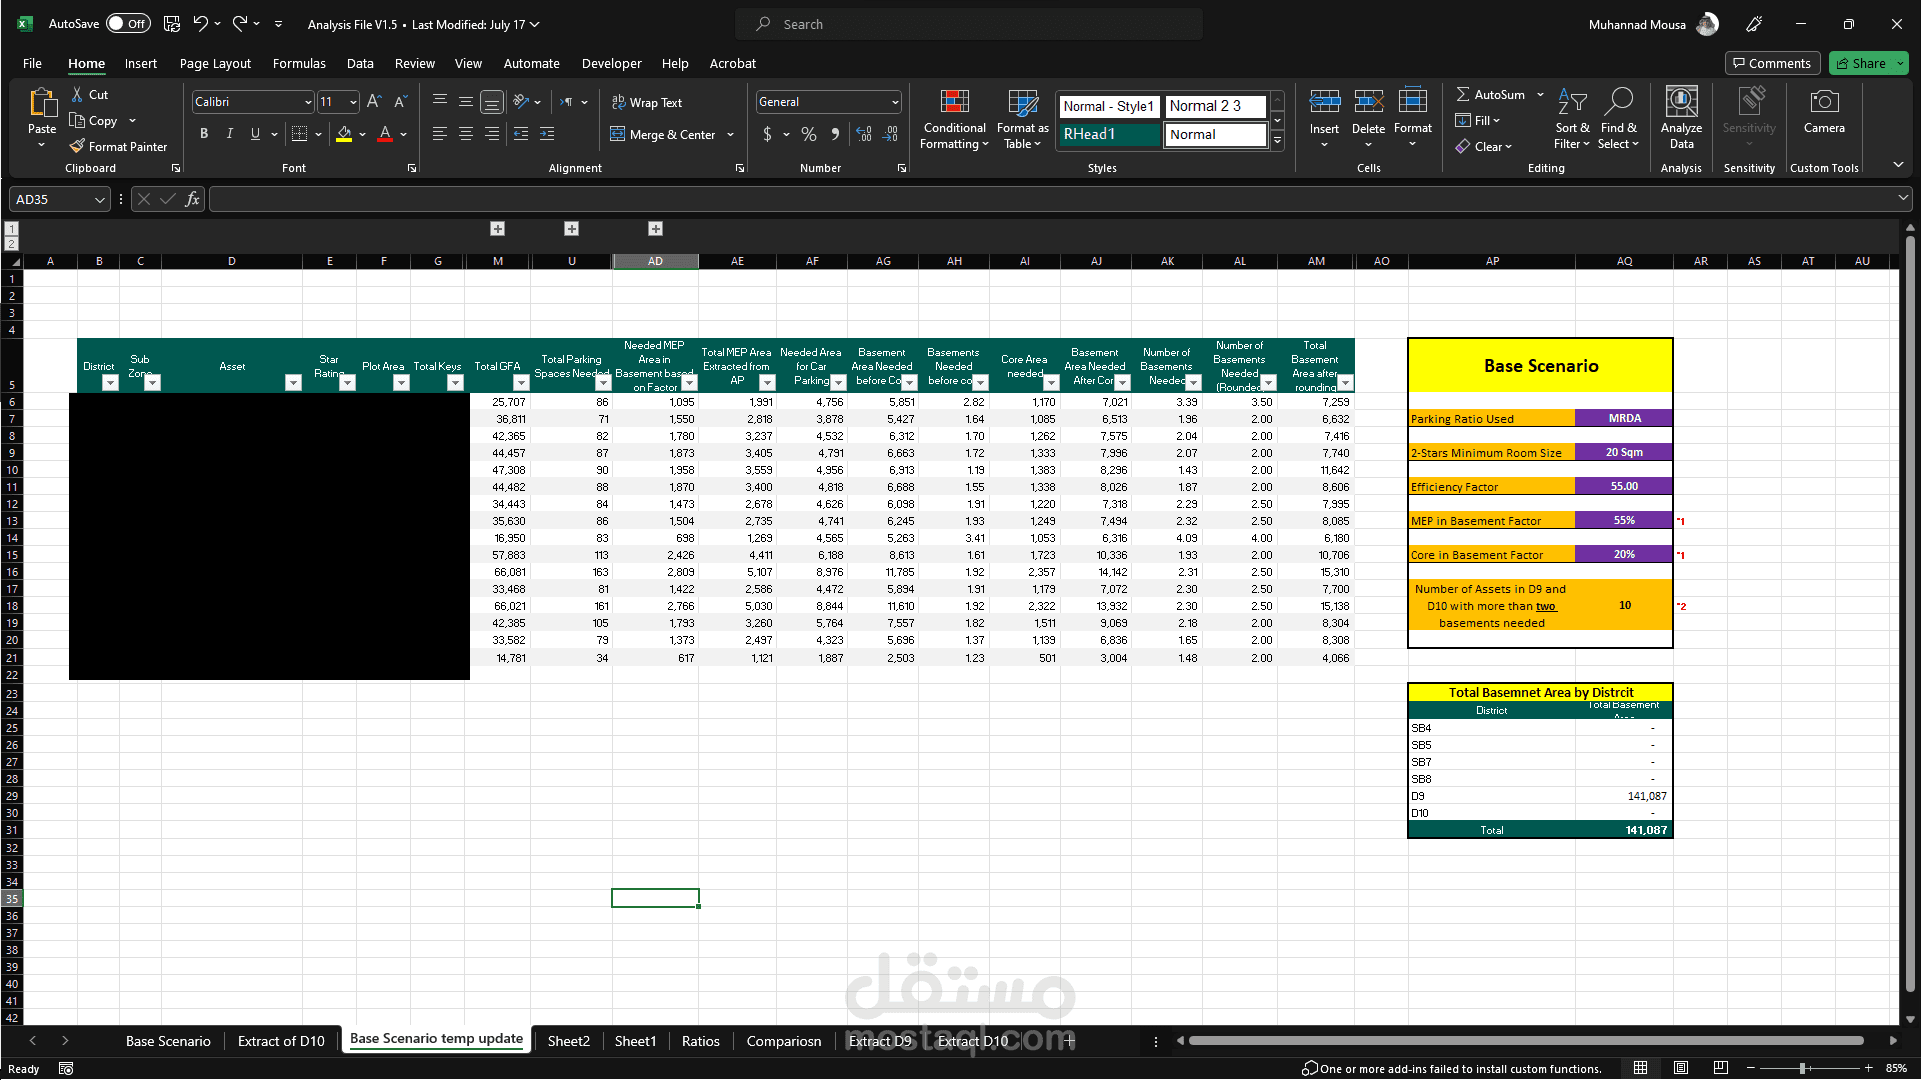Switch to Page Break Preview view

pos(1720,1068)
